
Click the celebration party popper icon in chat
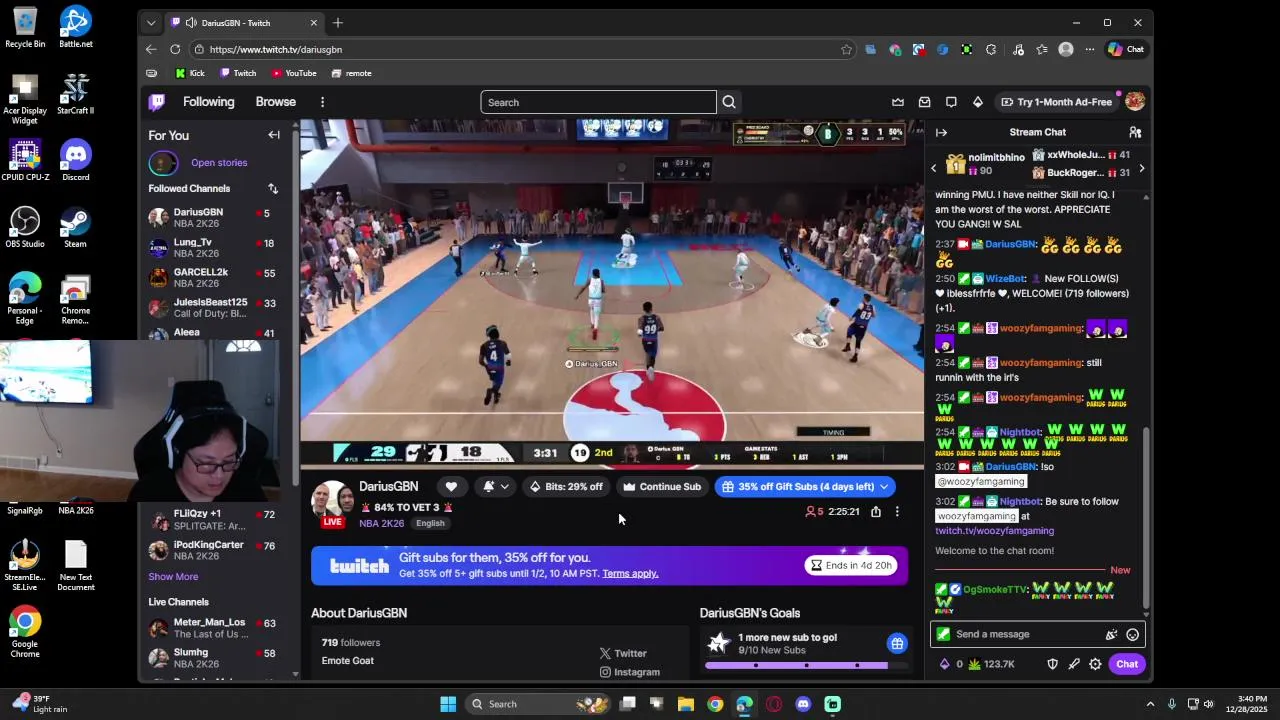(x=1111, y=634)
